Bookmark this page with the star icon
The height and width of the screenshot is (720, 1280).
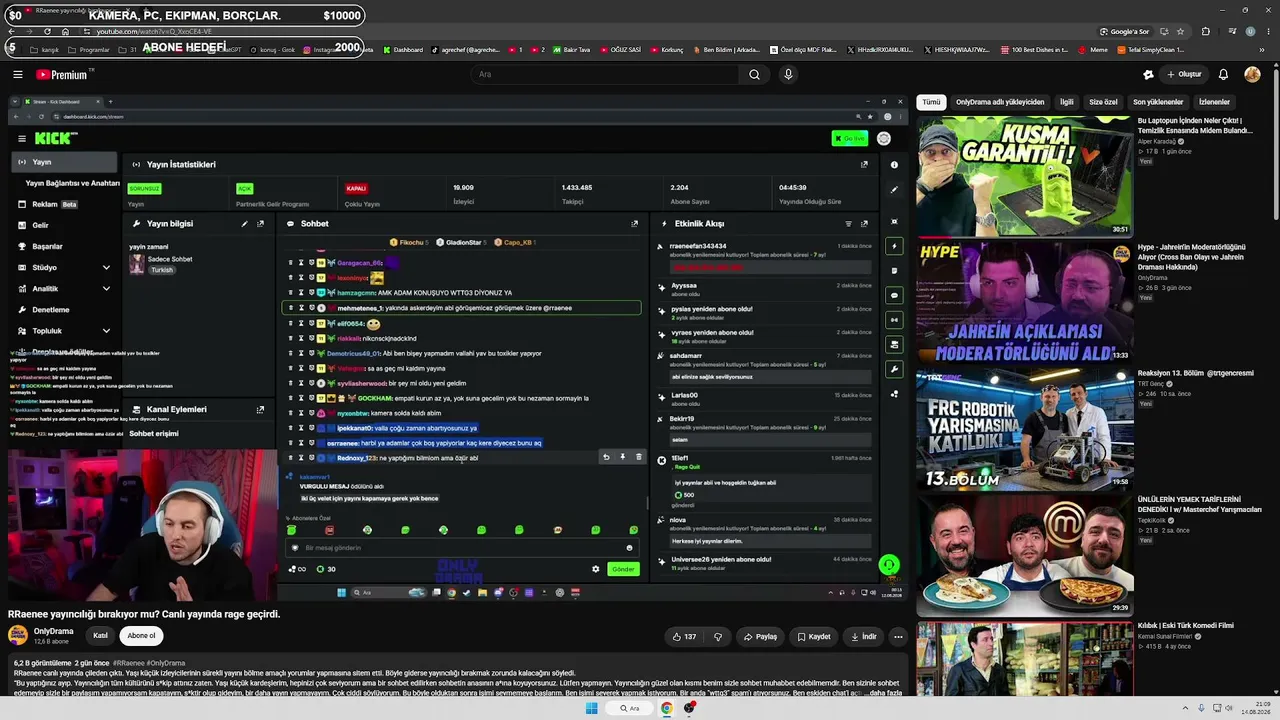coord(1180,32)
